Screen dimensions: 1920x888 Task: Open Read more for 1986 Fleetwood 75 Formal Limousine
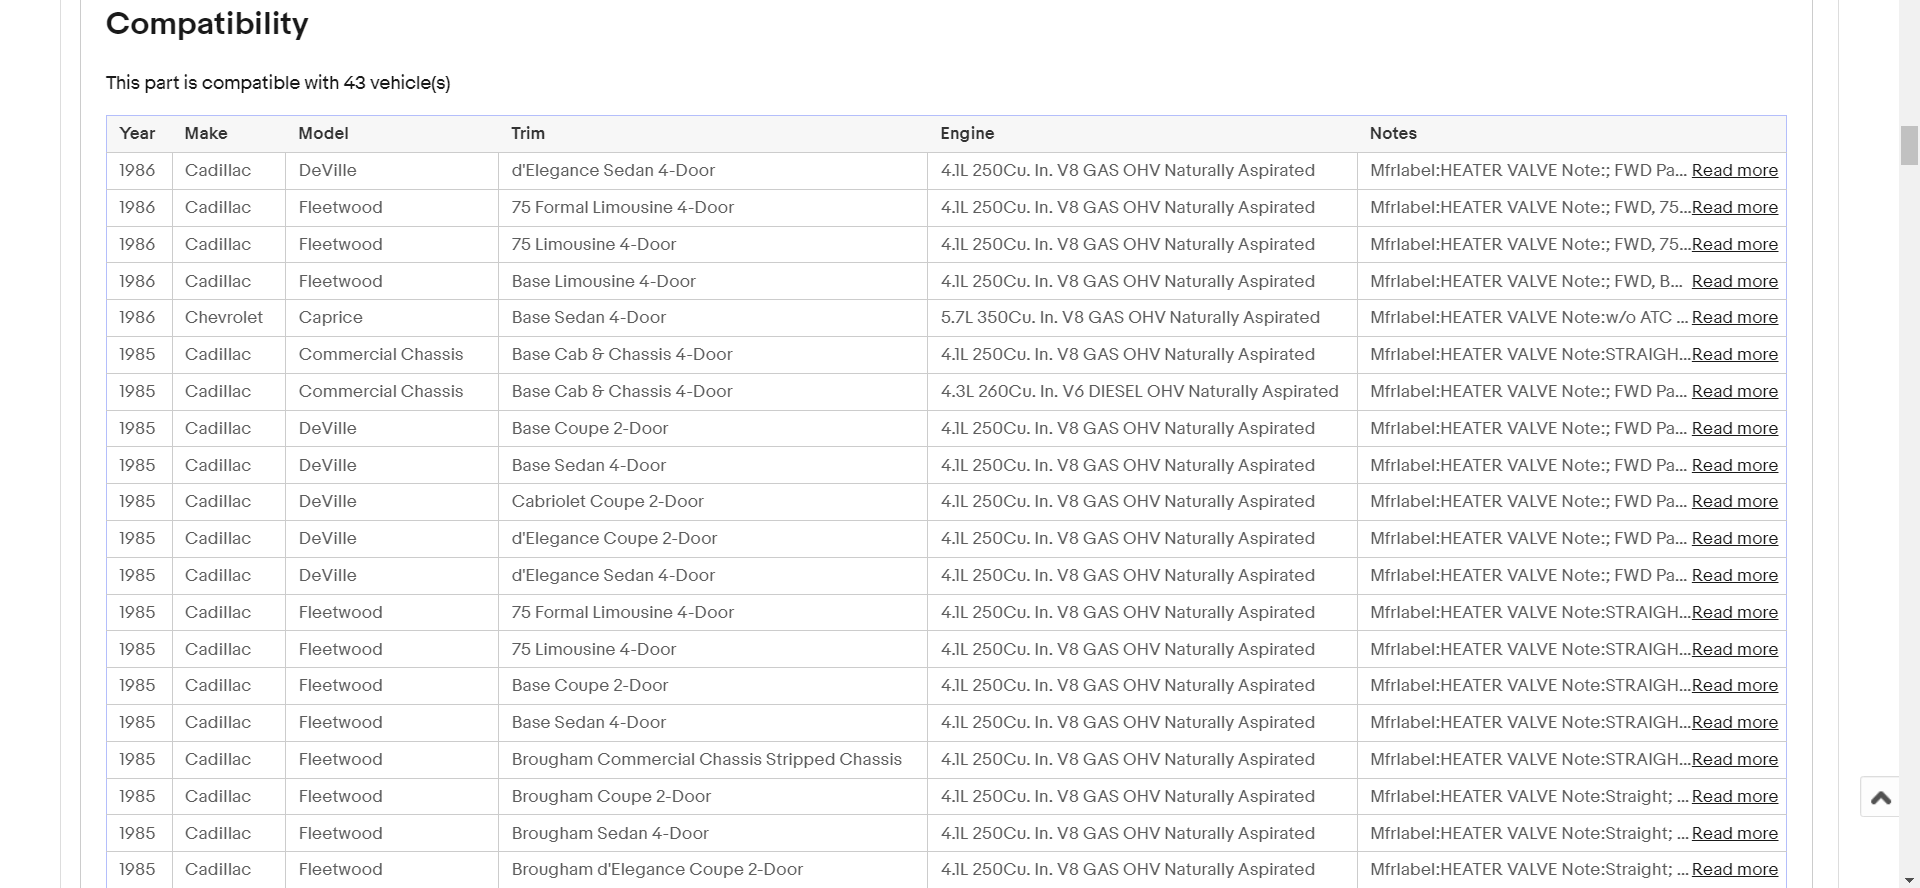[x=1735, y=207]
